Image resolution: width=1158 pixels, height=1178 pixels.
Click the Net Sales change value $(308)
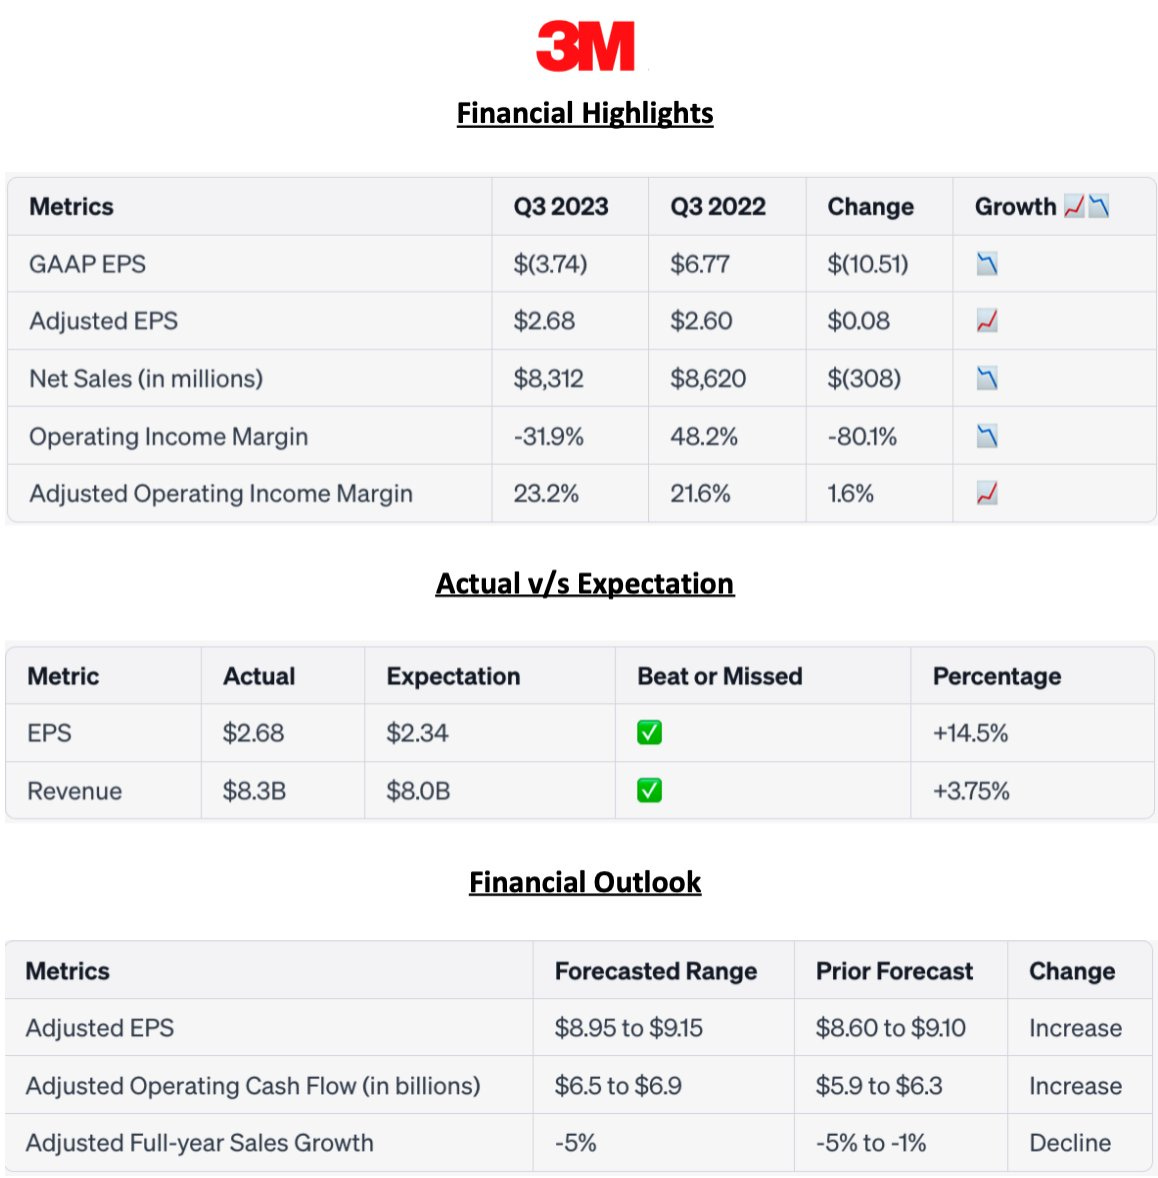pos(864,379)
